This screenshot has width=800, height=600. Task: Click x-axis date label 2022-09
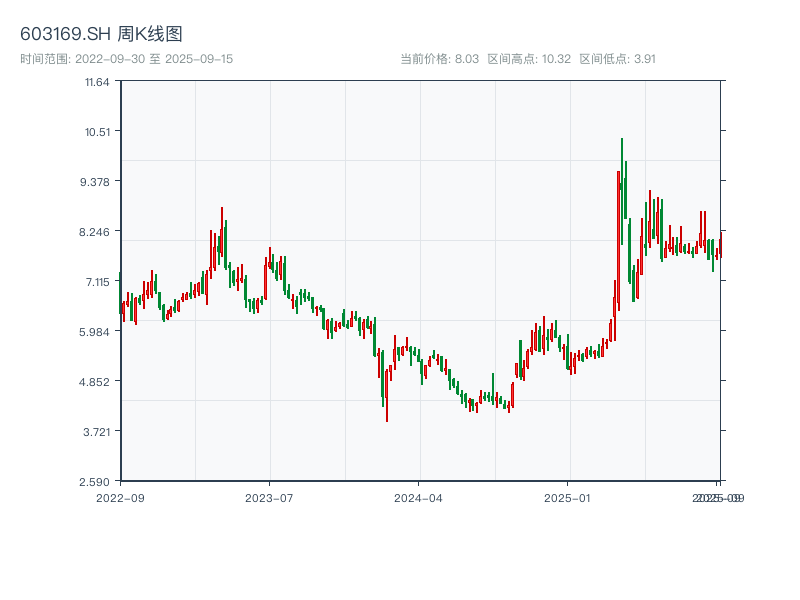[120, 498]
